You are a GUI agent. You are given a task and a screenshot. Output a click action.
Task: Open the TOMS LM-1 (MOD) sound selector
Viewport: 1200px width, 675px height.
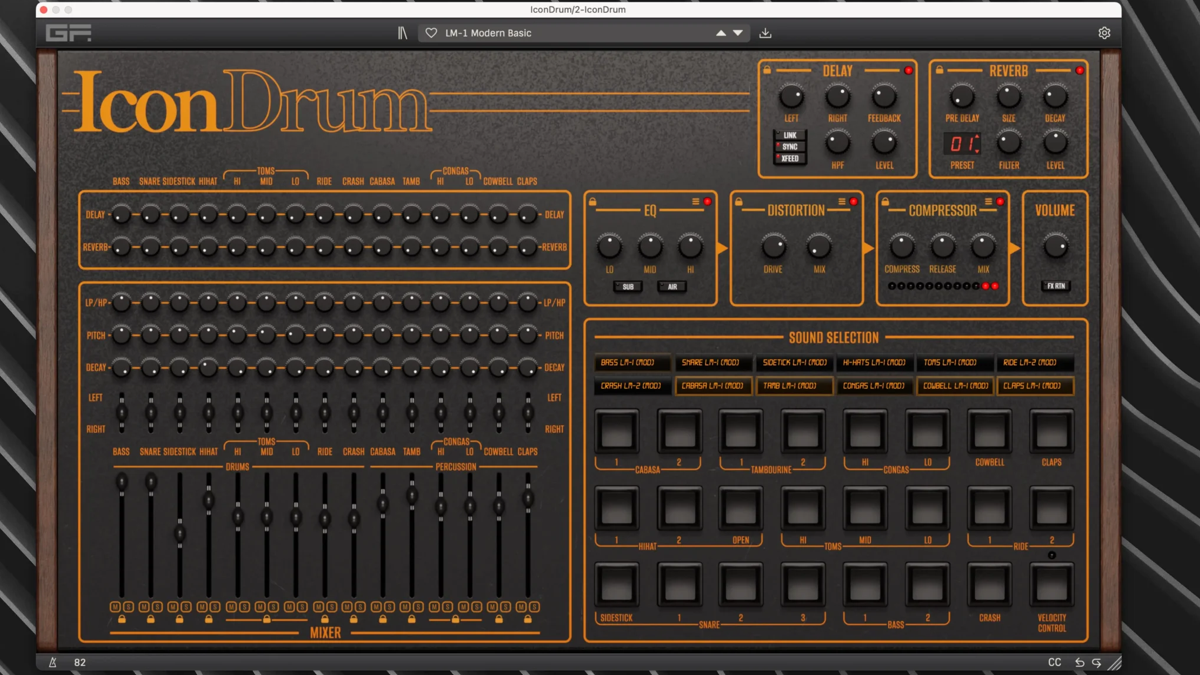(x=954, y=363)
